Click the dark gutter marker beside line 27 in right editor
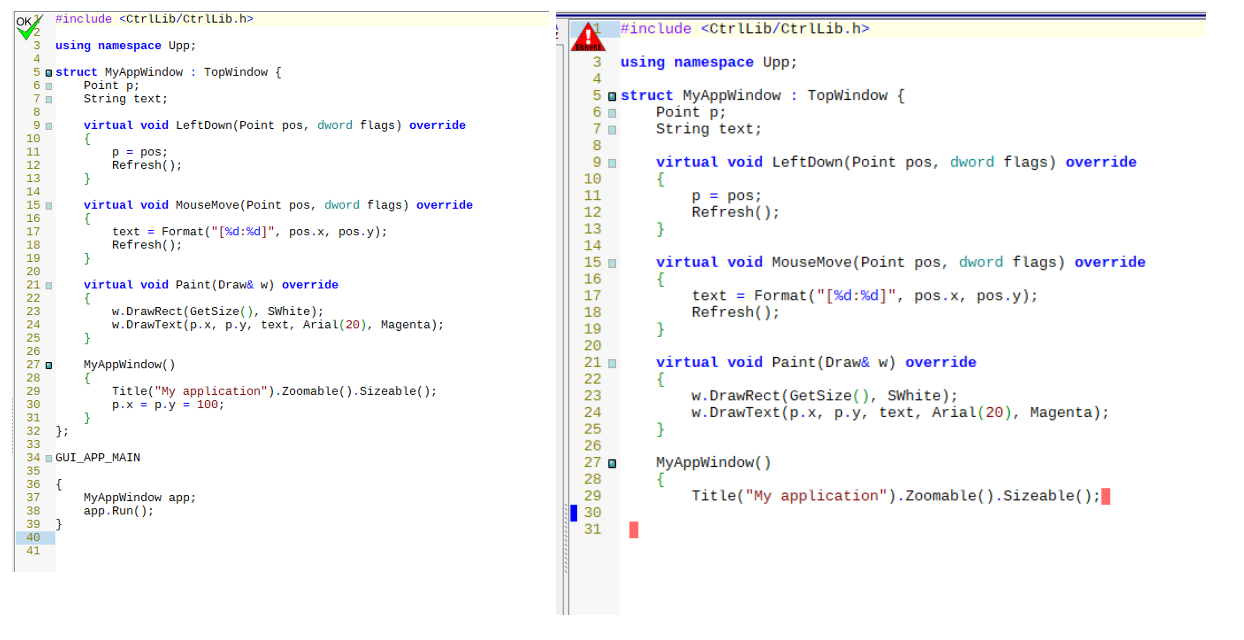This screenshot has height=640, width=1244. point(612,463)
